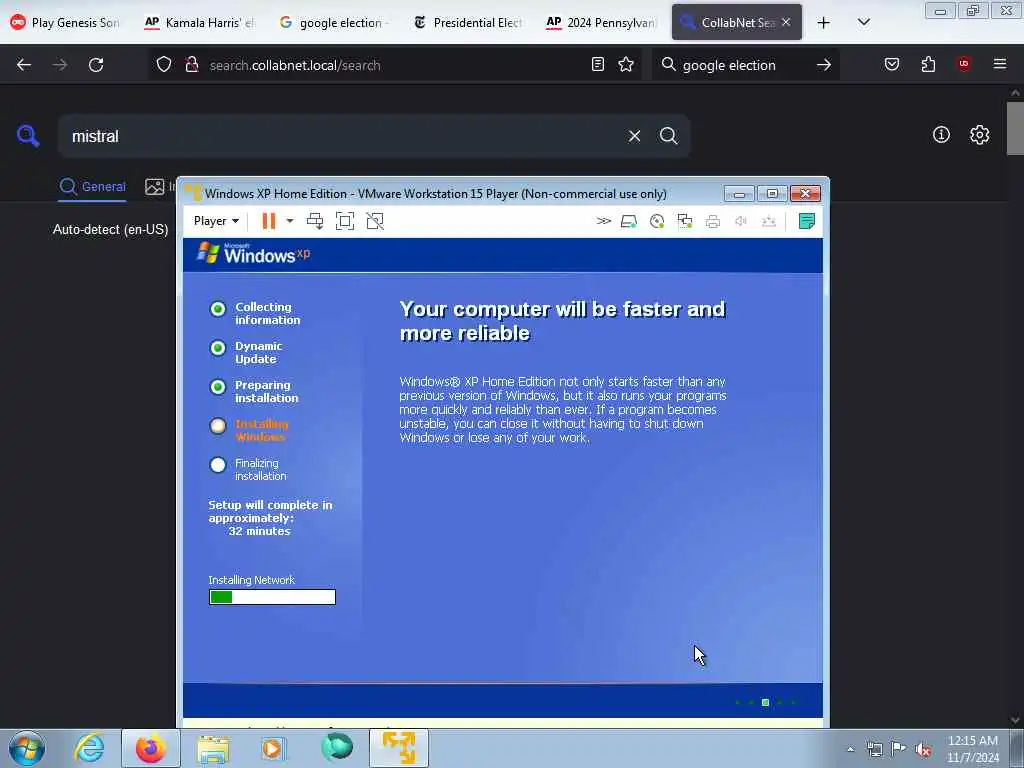The height and width of the screenshot is (768, 1024).
Task: Pause the virtual machine in VMware Player
Action: click(x=268, y=221)
